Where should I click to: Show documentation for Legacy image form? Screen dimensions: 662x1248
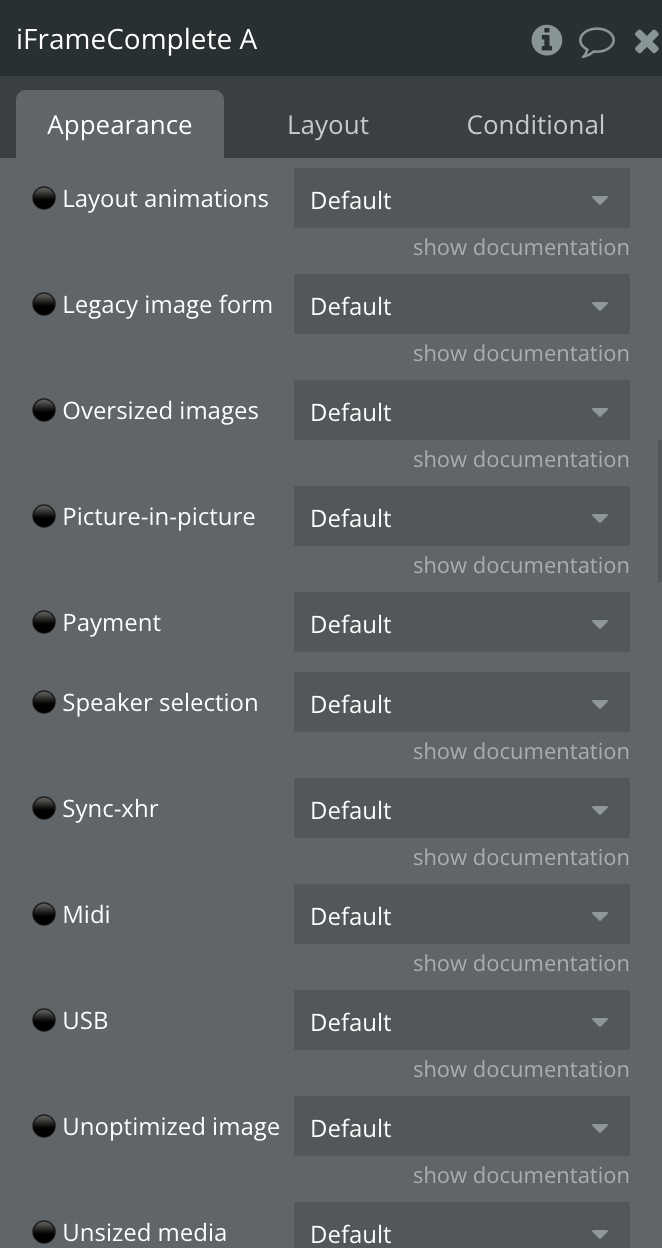coord(521,353)
